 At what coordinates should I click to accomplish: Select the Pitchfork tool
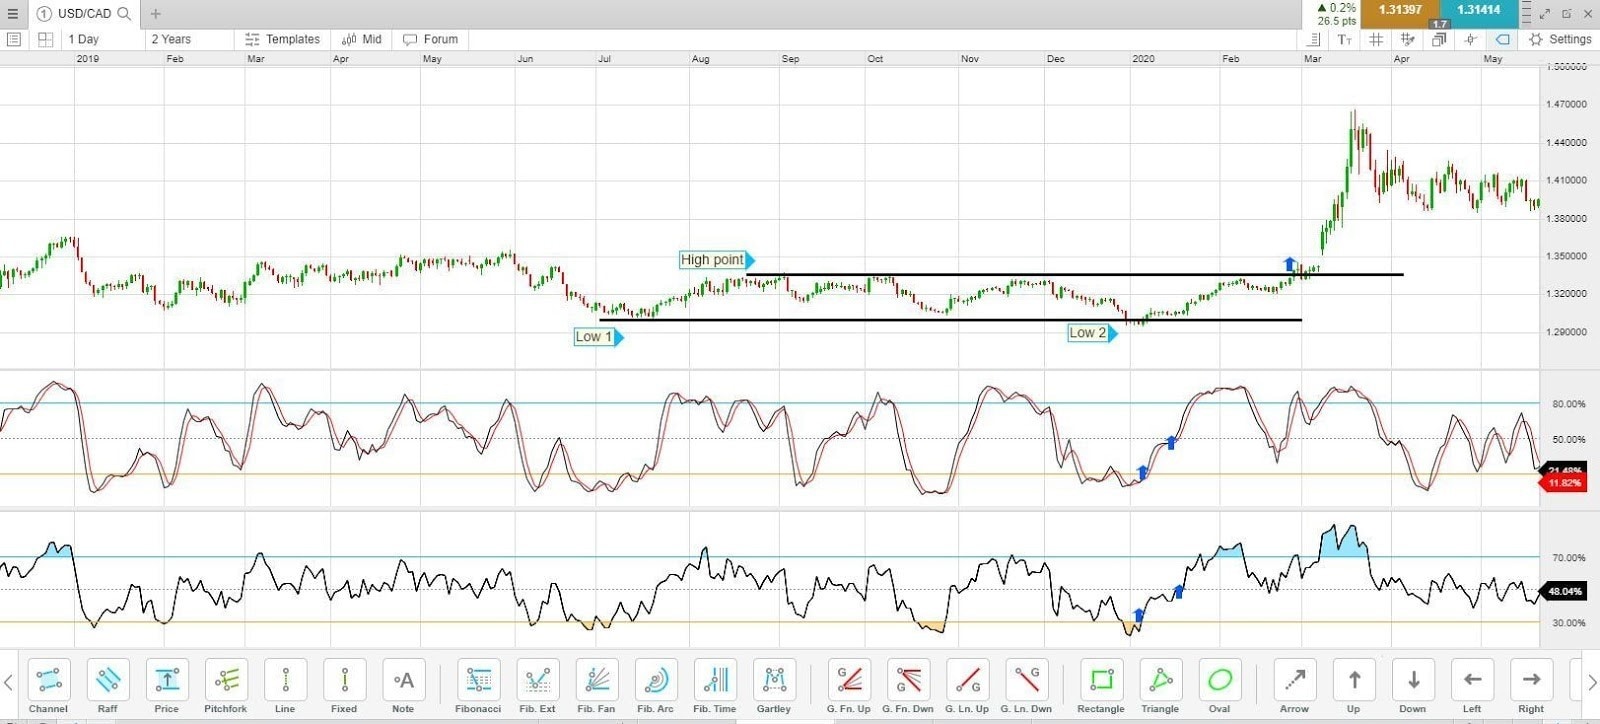pyautogui.click(x=226, y=686)
